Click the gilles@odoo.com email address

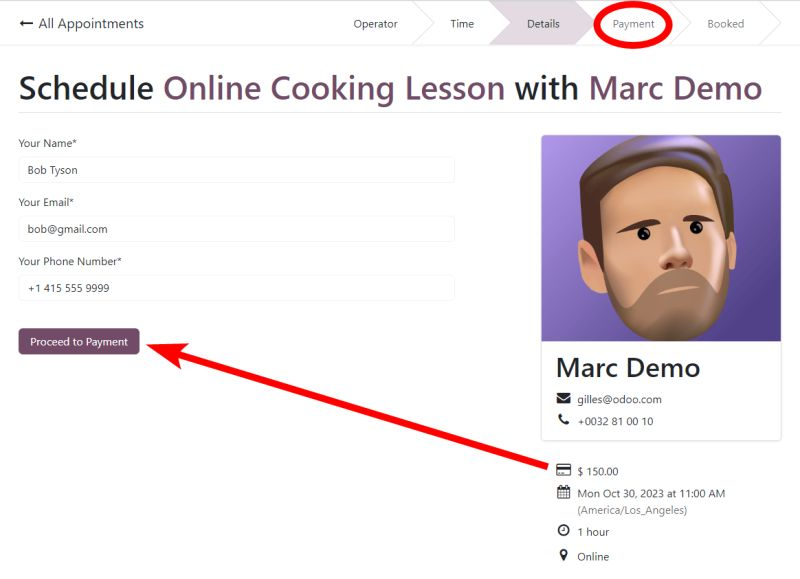point(619,399)
